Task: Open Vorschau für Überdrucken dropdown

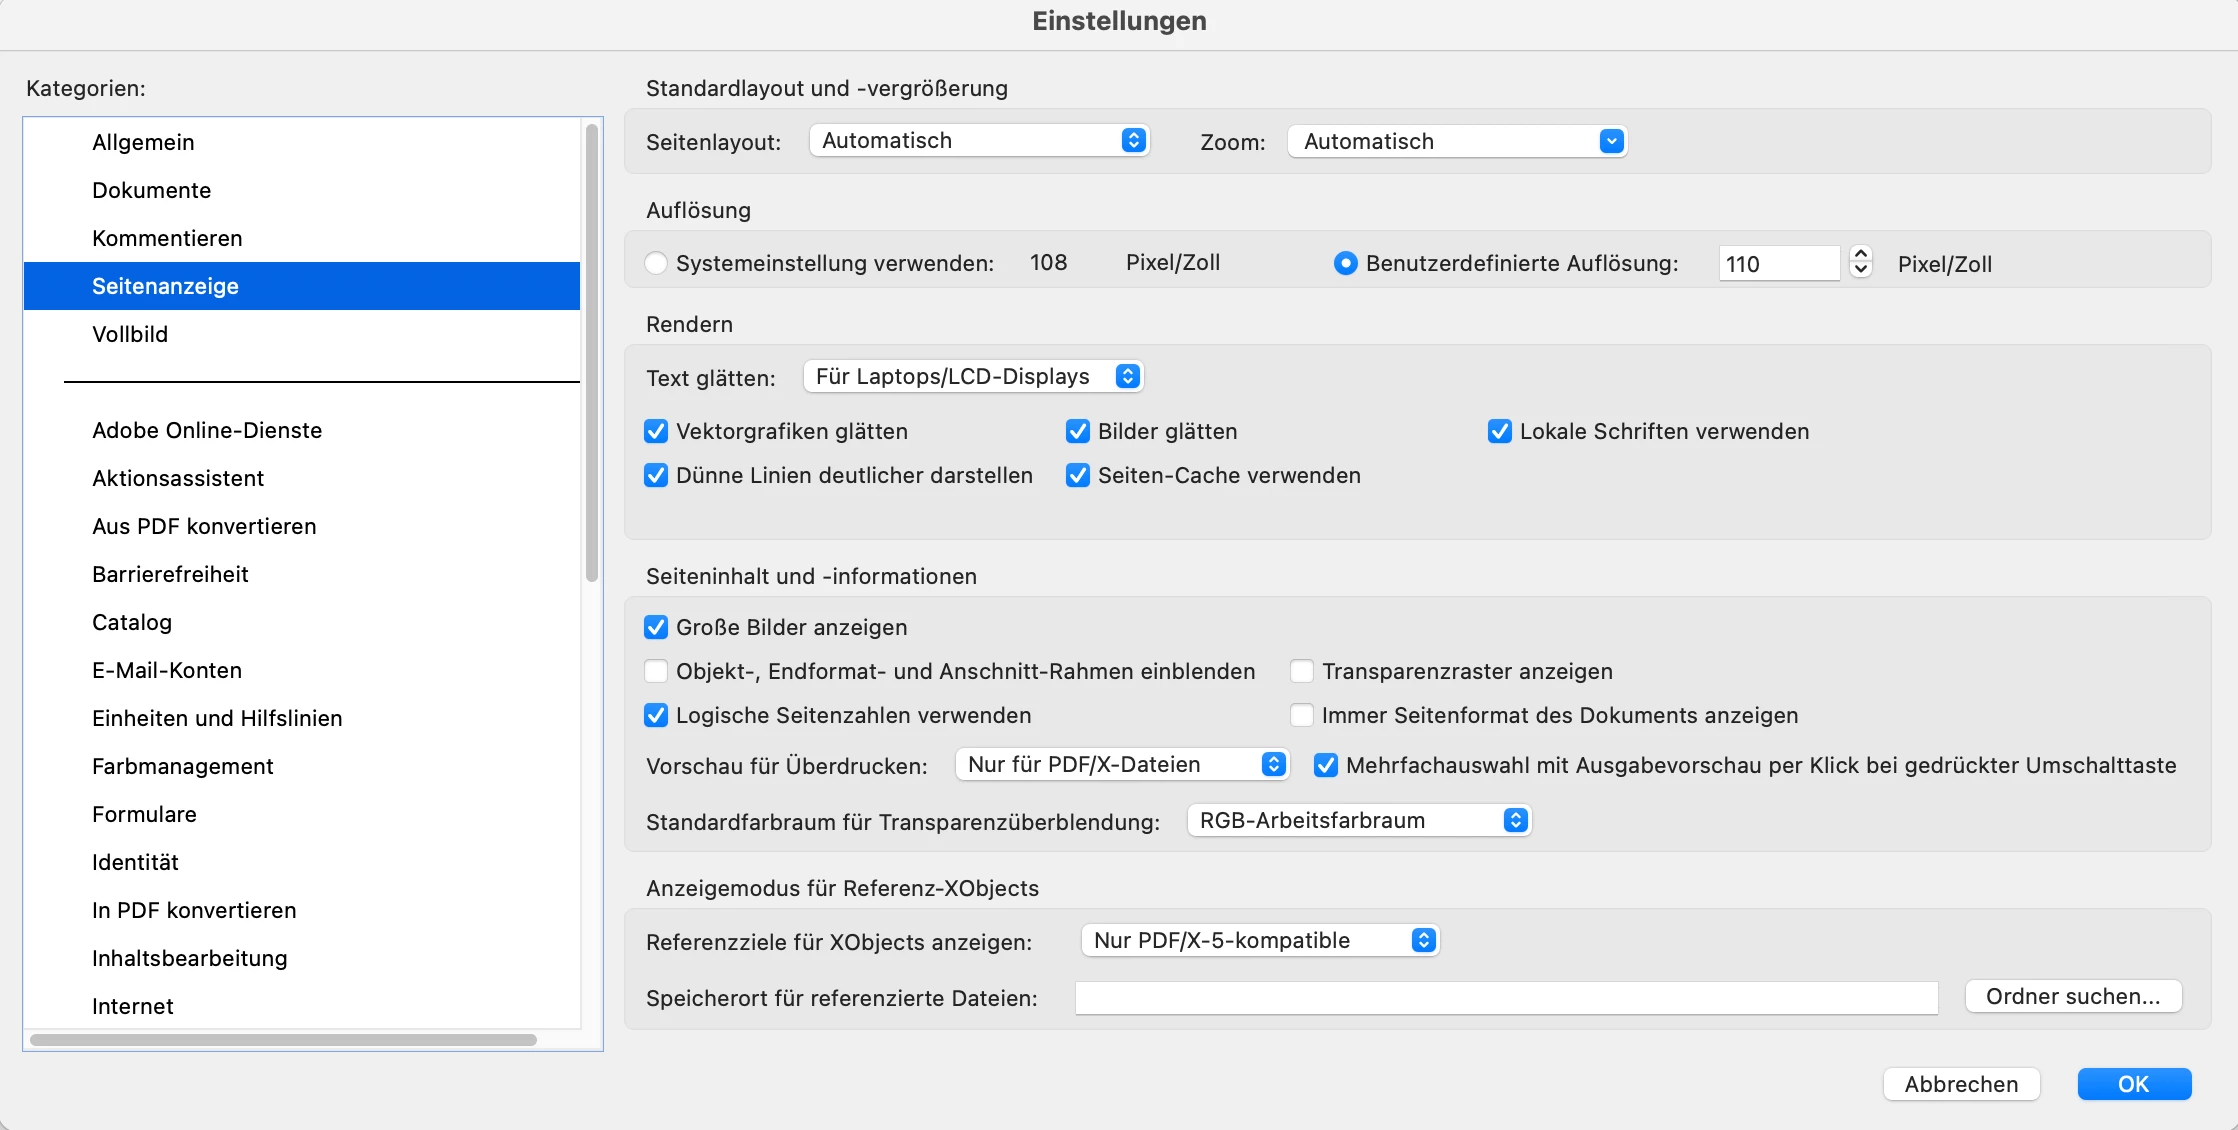Action: coord(1121,765)
